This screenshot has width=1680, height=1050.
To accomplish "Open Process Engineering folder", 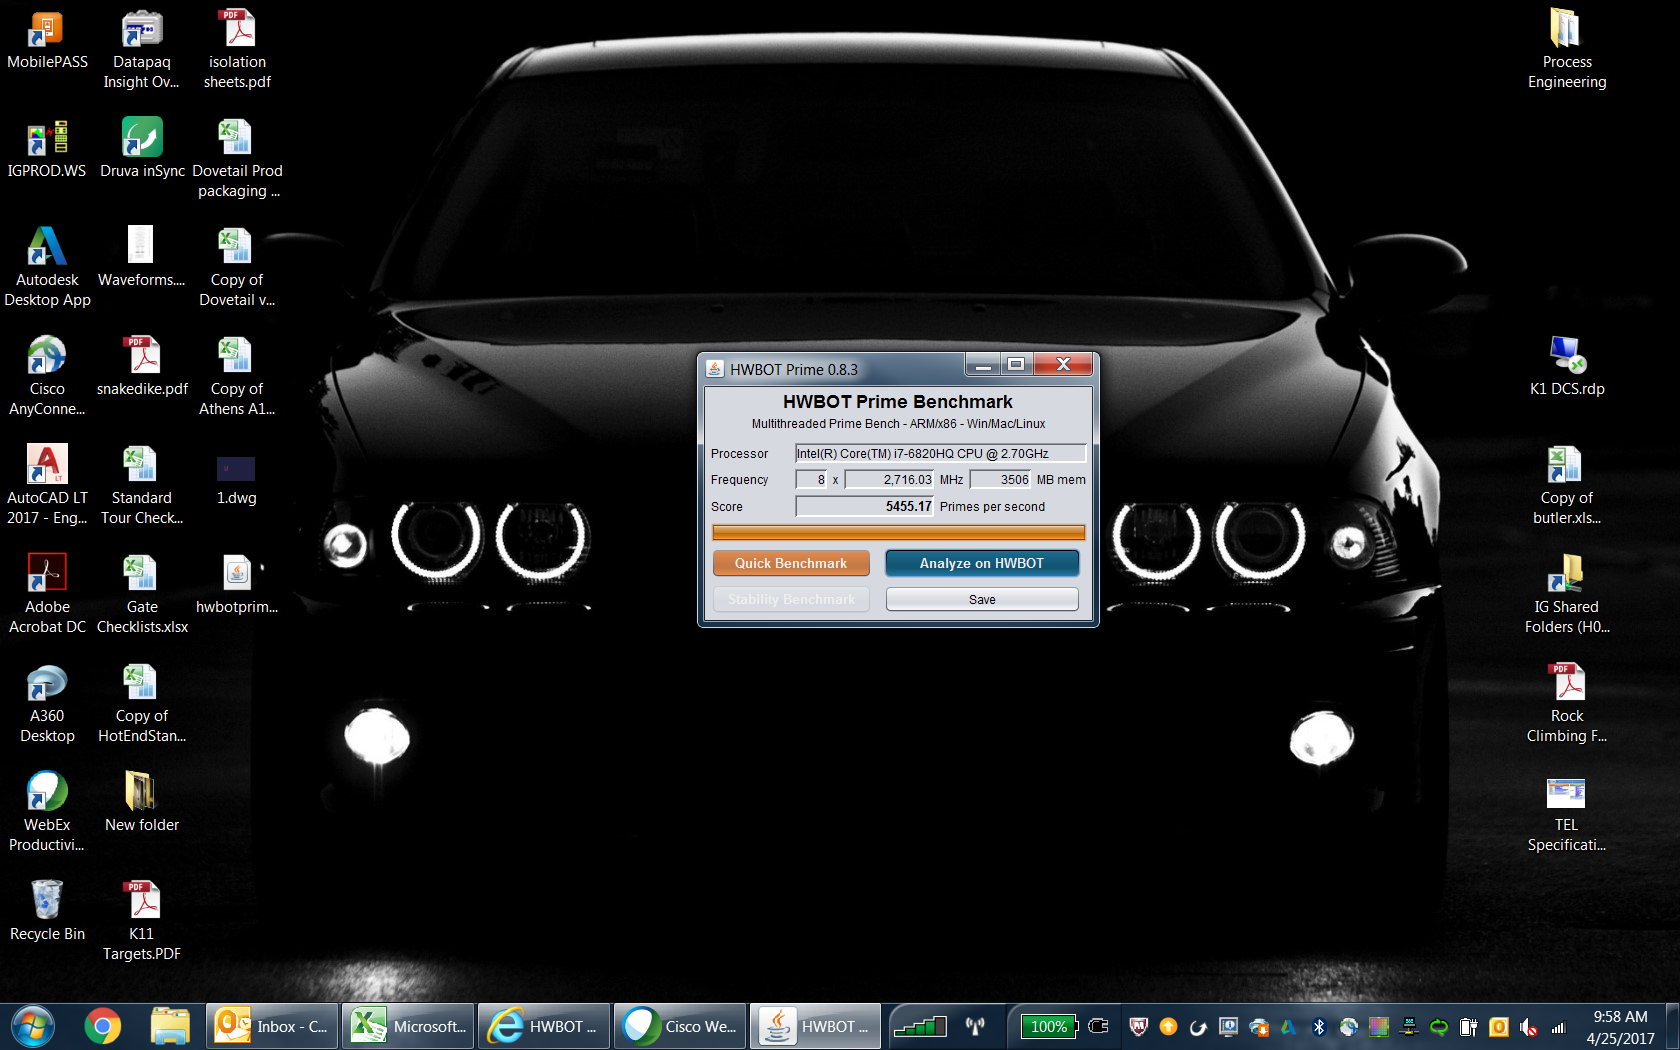I will (x=1567, y=50).
